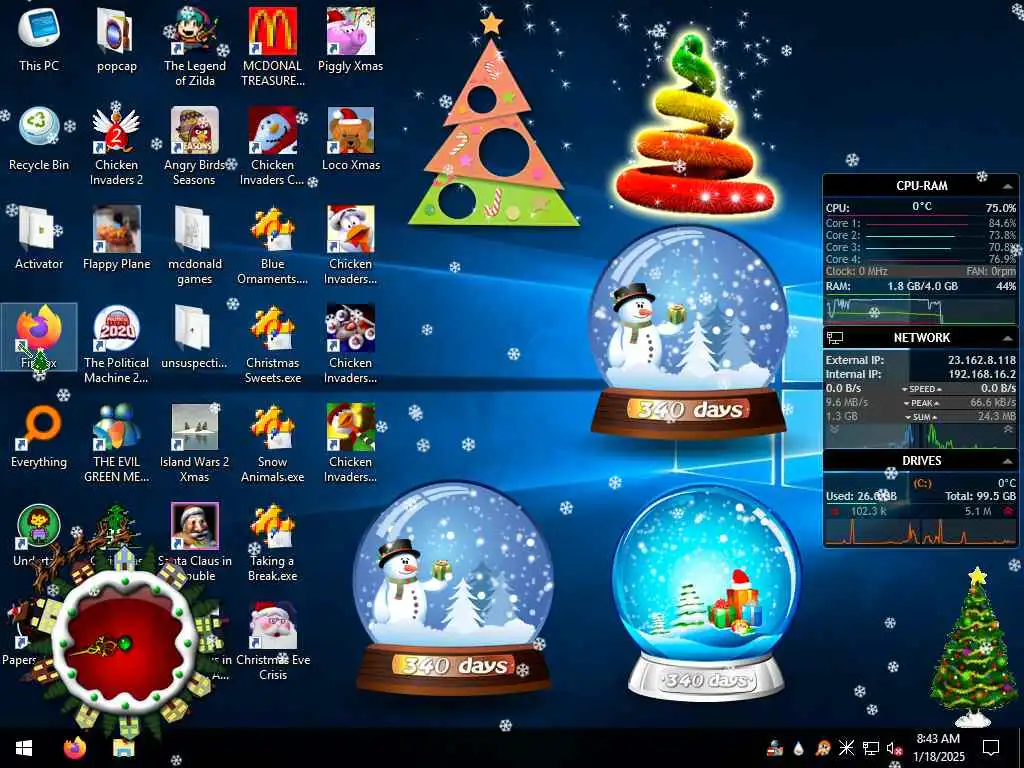Collapse the CPU-RAM gadget panel
Viewport: 1024px width, 768px height.
[x=1007, y=187]
